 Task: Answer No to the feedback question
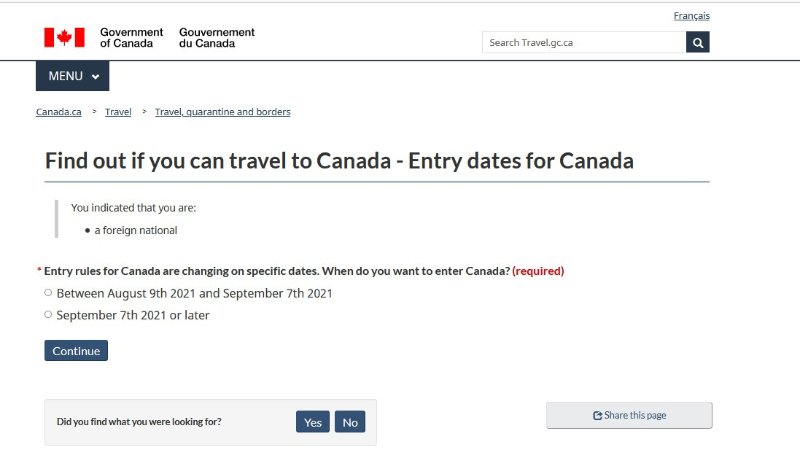click(350, 422)
